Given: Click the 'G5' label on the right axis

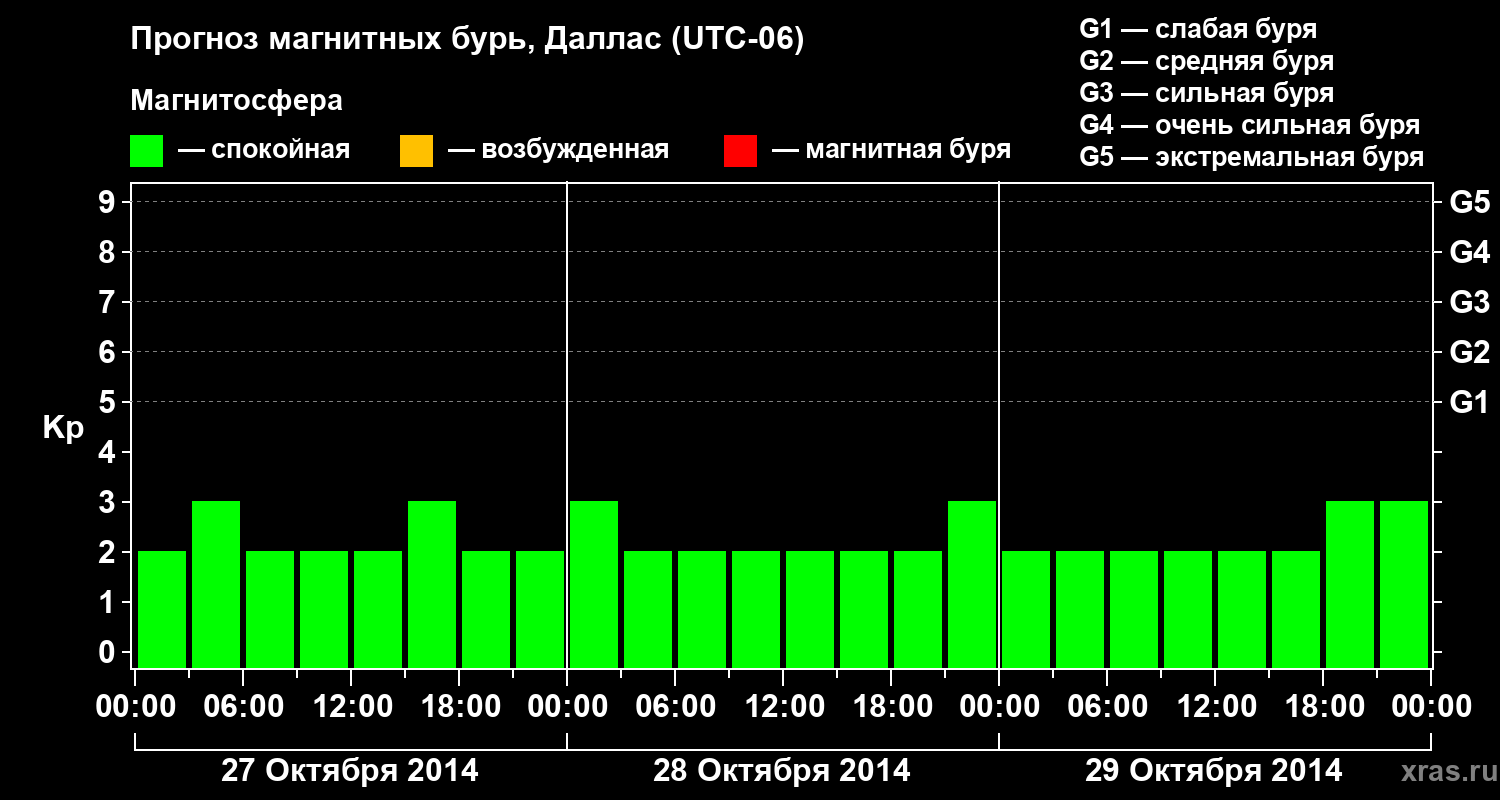Looking at the screenshot, I should tap(1470, 202).
